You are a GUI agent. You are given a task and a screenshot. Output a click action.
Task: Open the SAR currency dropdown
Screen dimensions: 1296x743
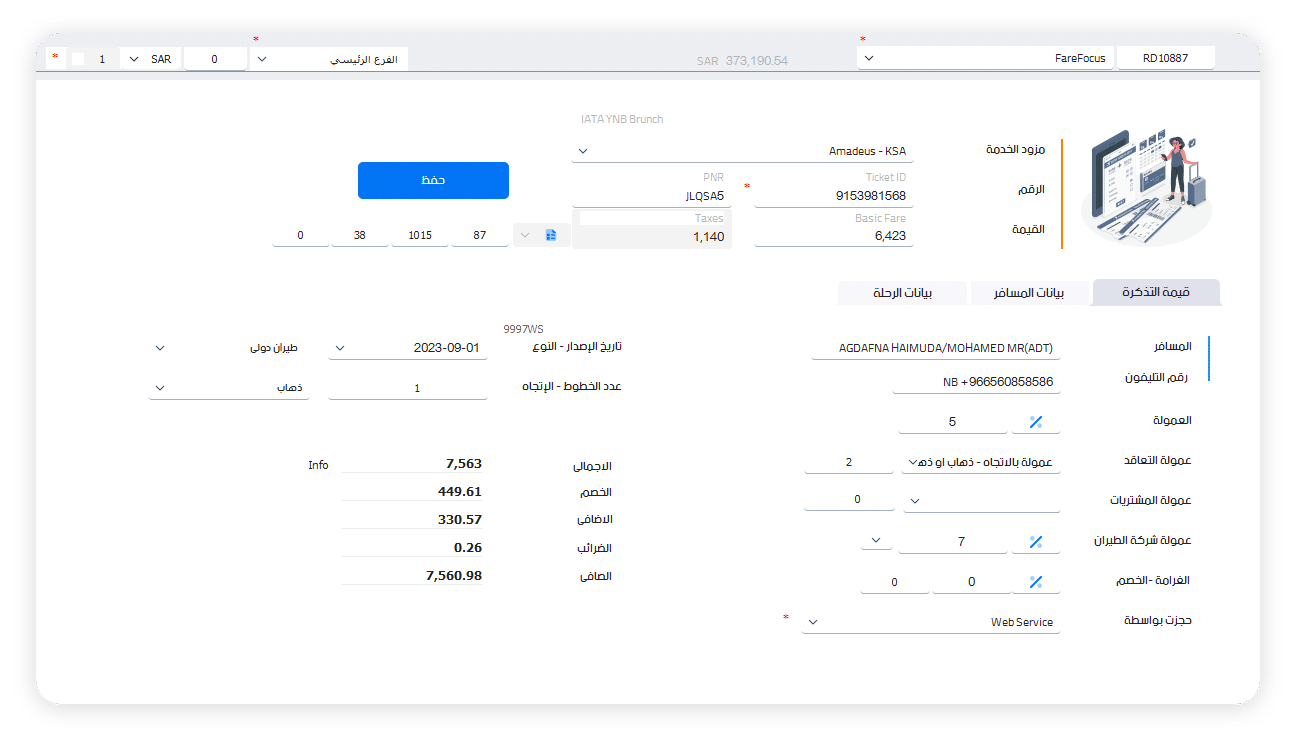[150, 59]
